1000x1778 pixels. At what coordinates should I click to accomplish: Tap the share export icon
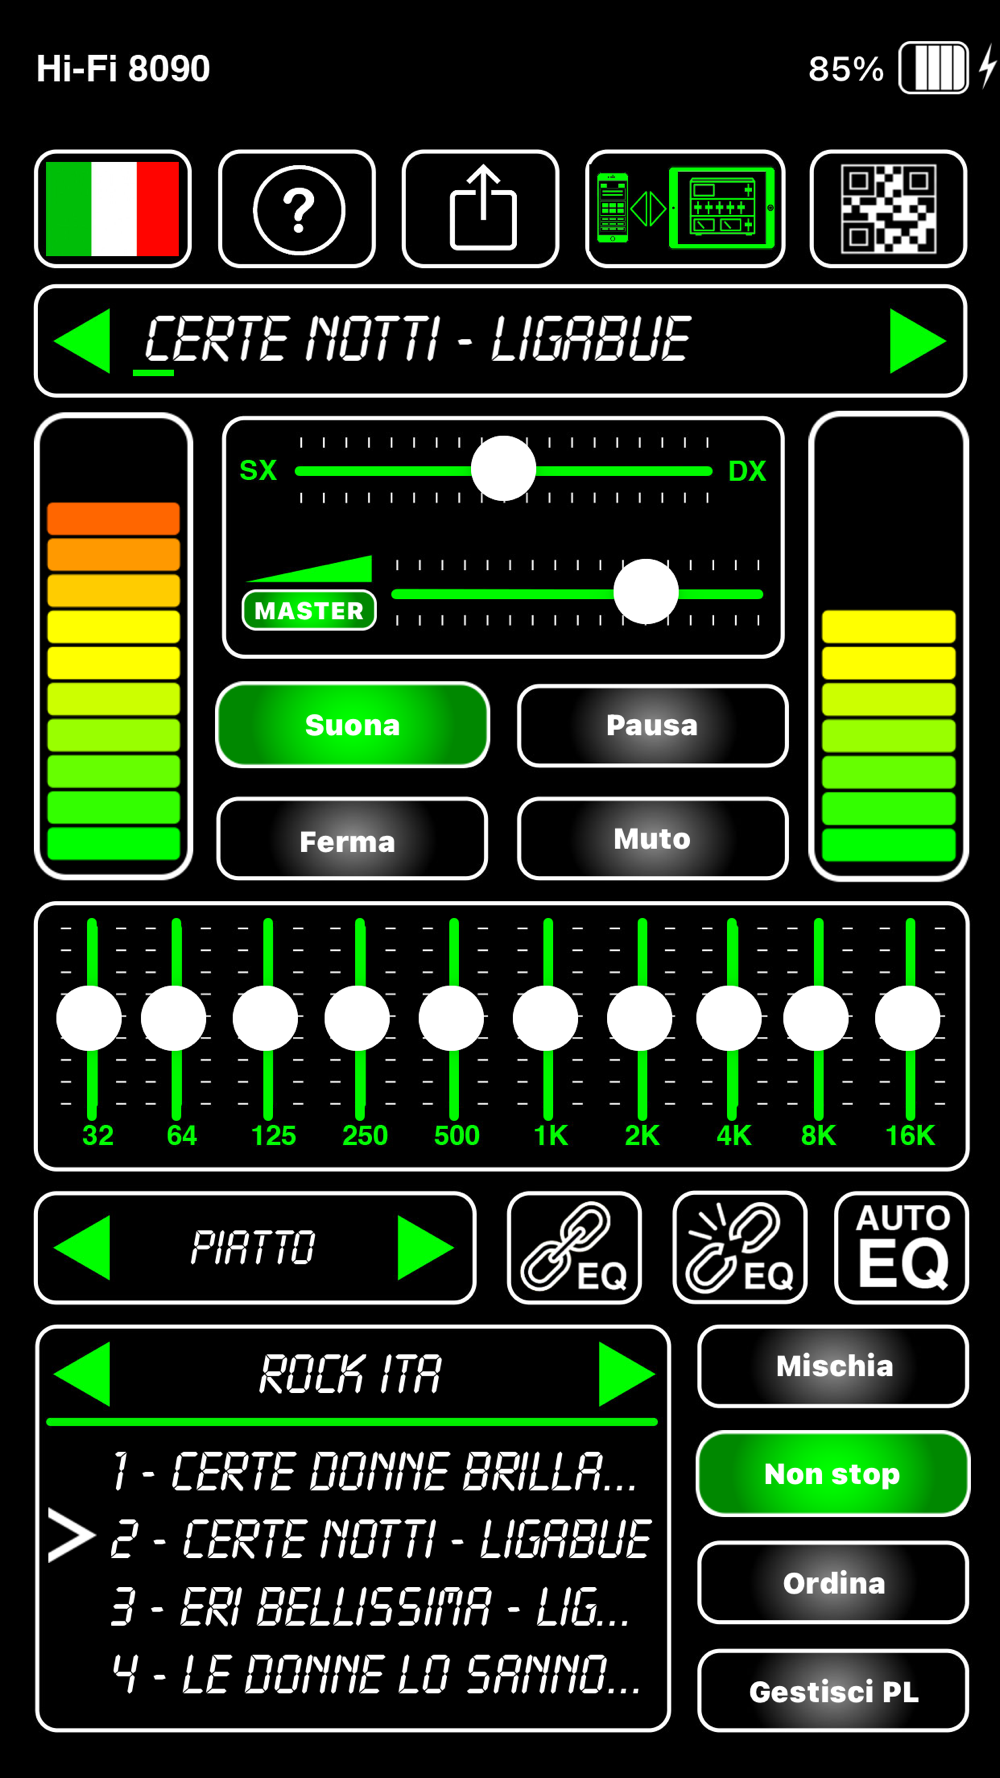pos(481,209)
